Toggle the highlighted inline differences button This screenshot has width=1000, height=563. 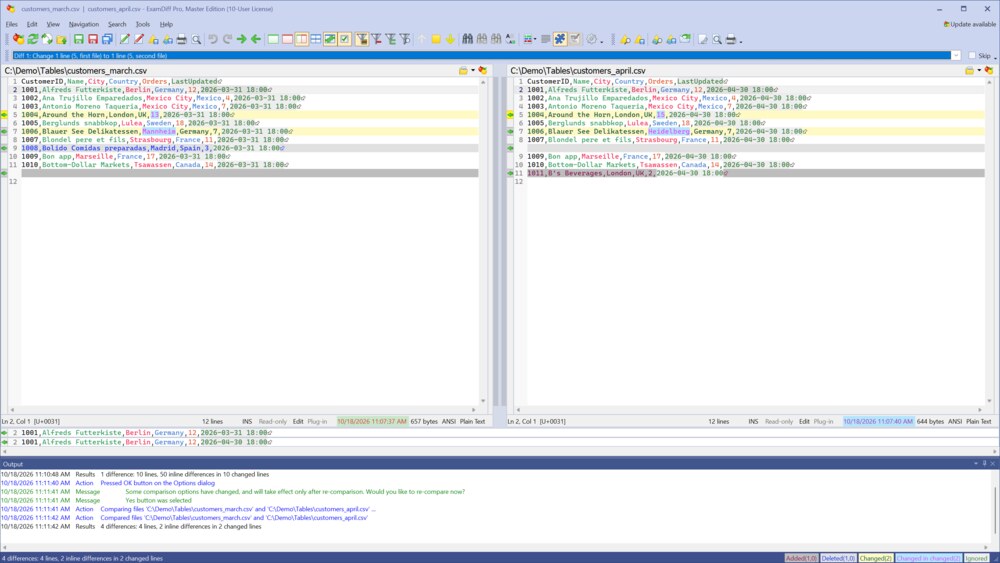[x=330, y=40]
